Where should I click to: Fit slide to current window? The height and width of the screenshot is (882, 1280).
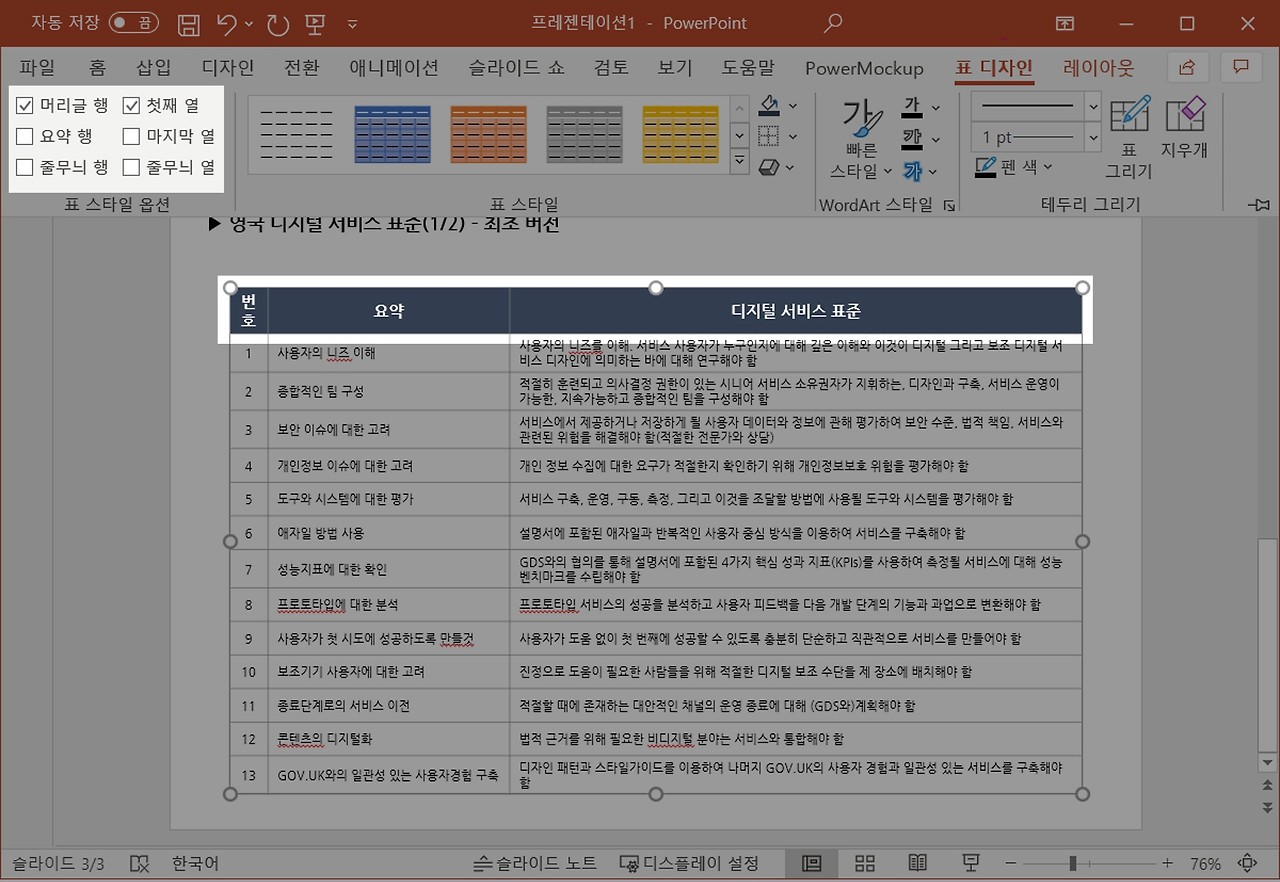(x=1248, y=863)
